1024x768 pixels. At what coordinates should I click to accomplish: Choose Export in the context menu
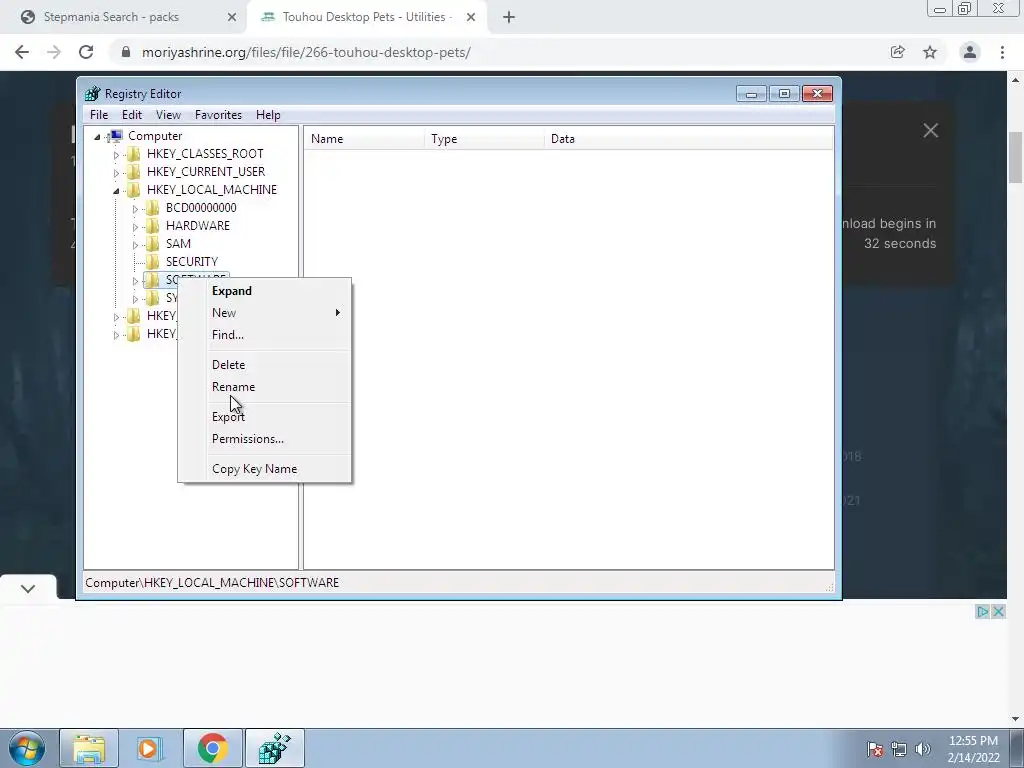(x=228, y=417)
